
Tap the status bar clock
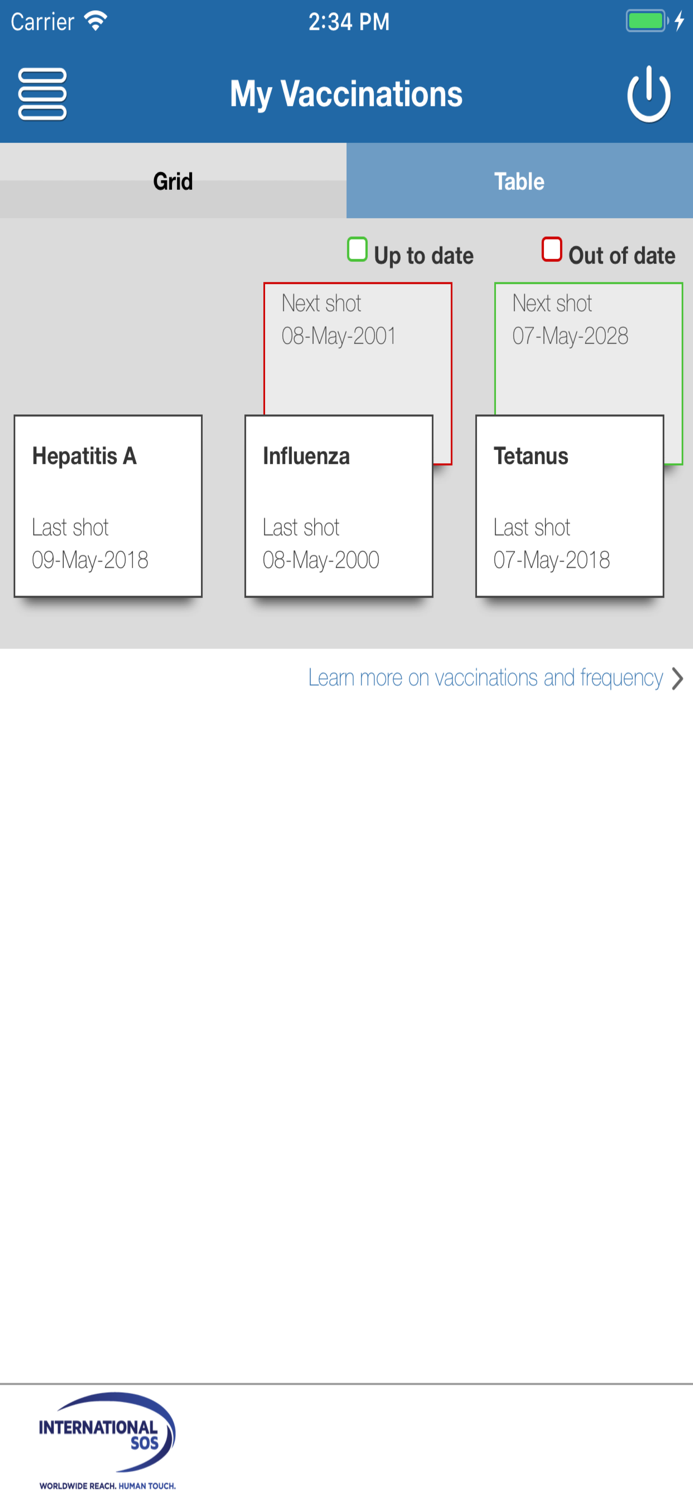pos(348,22)
